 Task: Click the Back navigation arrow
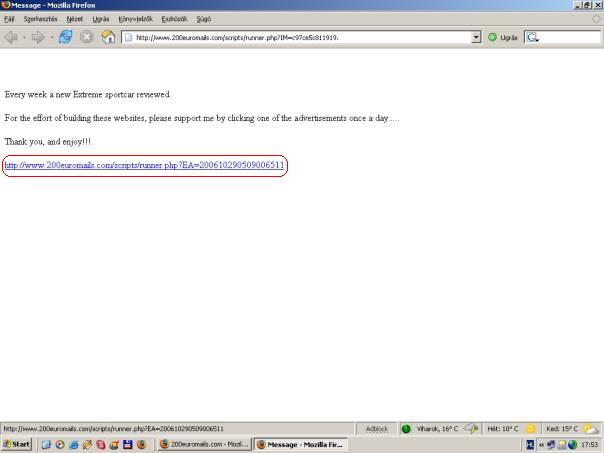tap(11, 37)
